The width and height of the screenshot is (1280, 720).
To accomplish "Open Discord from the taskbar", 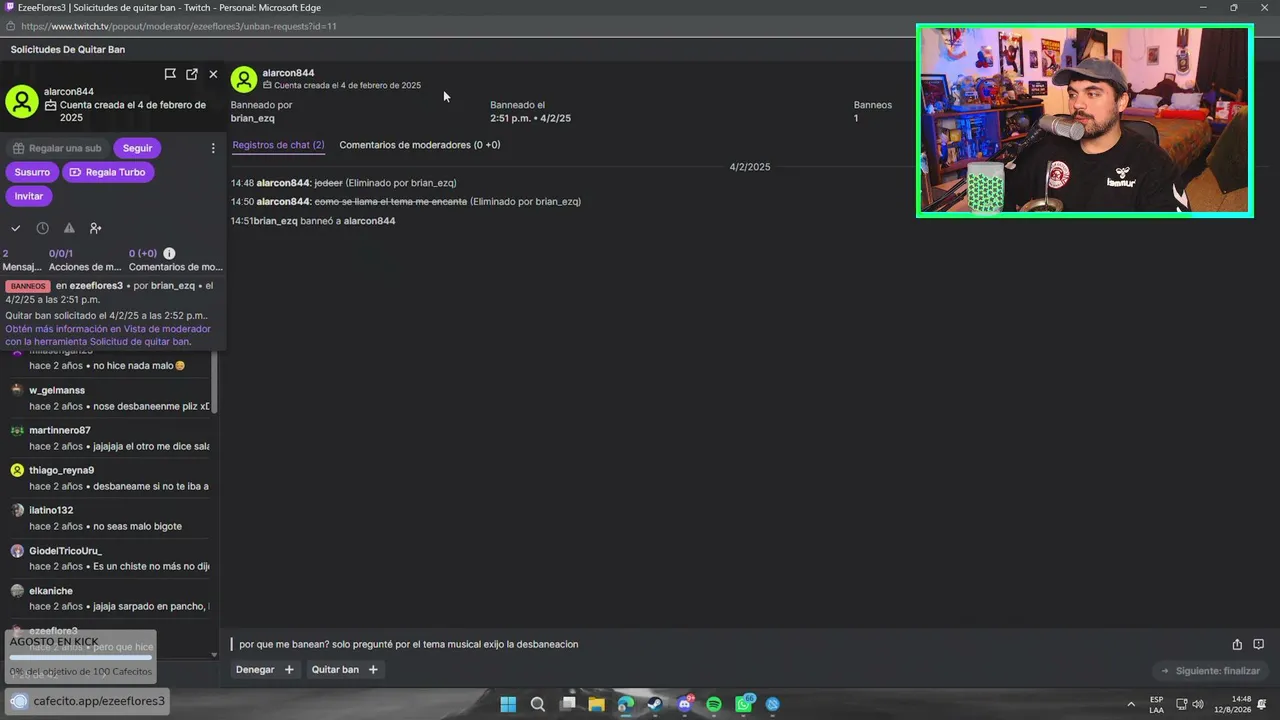I will (685, 704).
